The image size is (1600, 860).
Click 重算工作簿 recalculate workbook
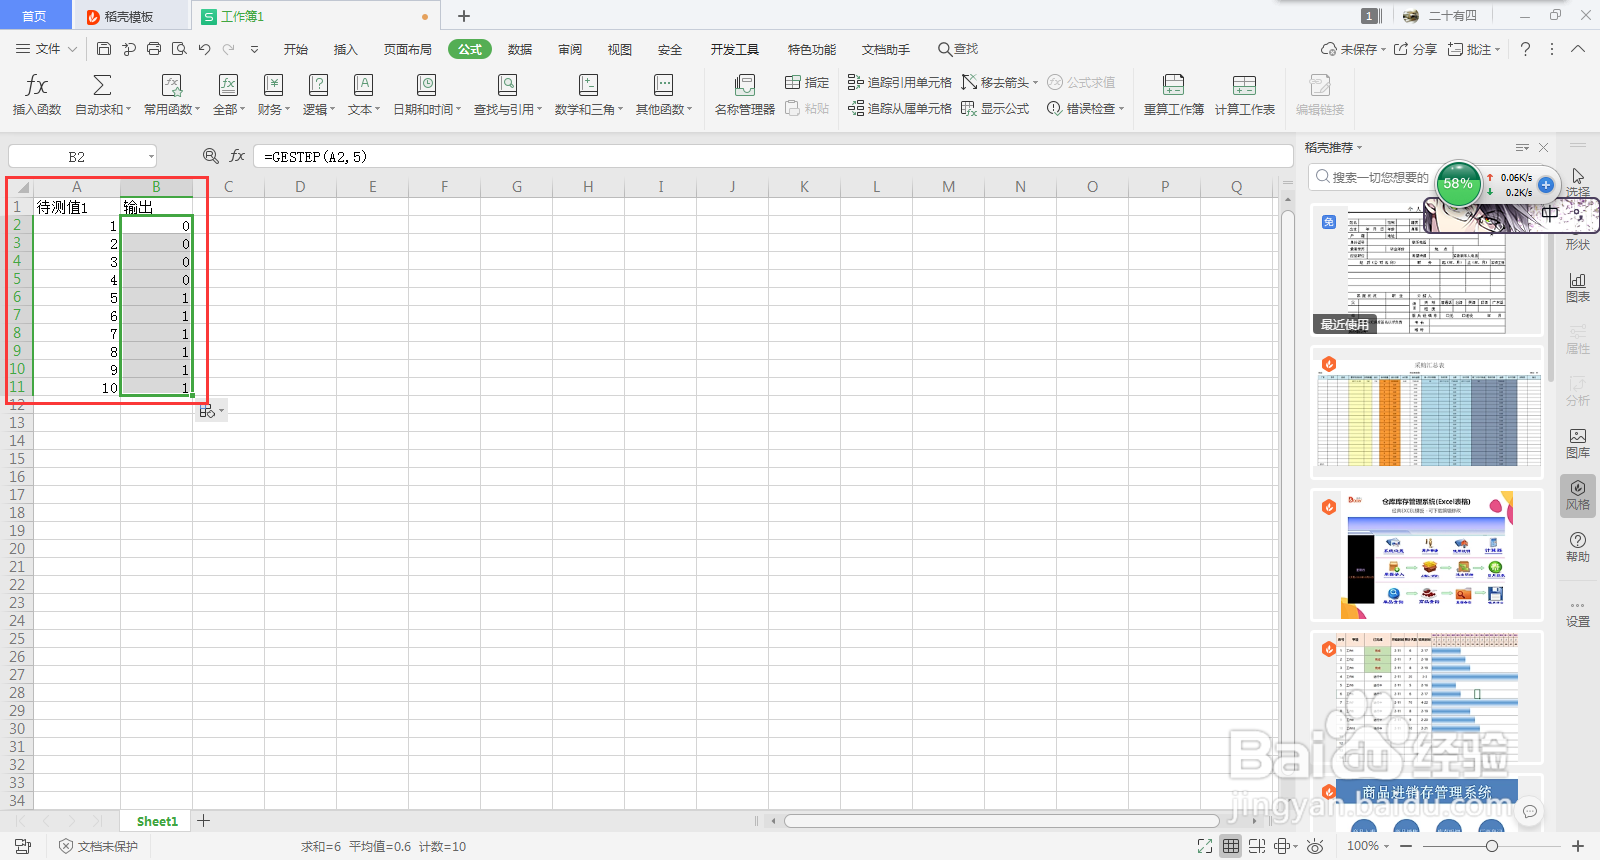(1174, 95)
